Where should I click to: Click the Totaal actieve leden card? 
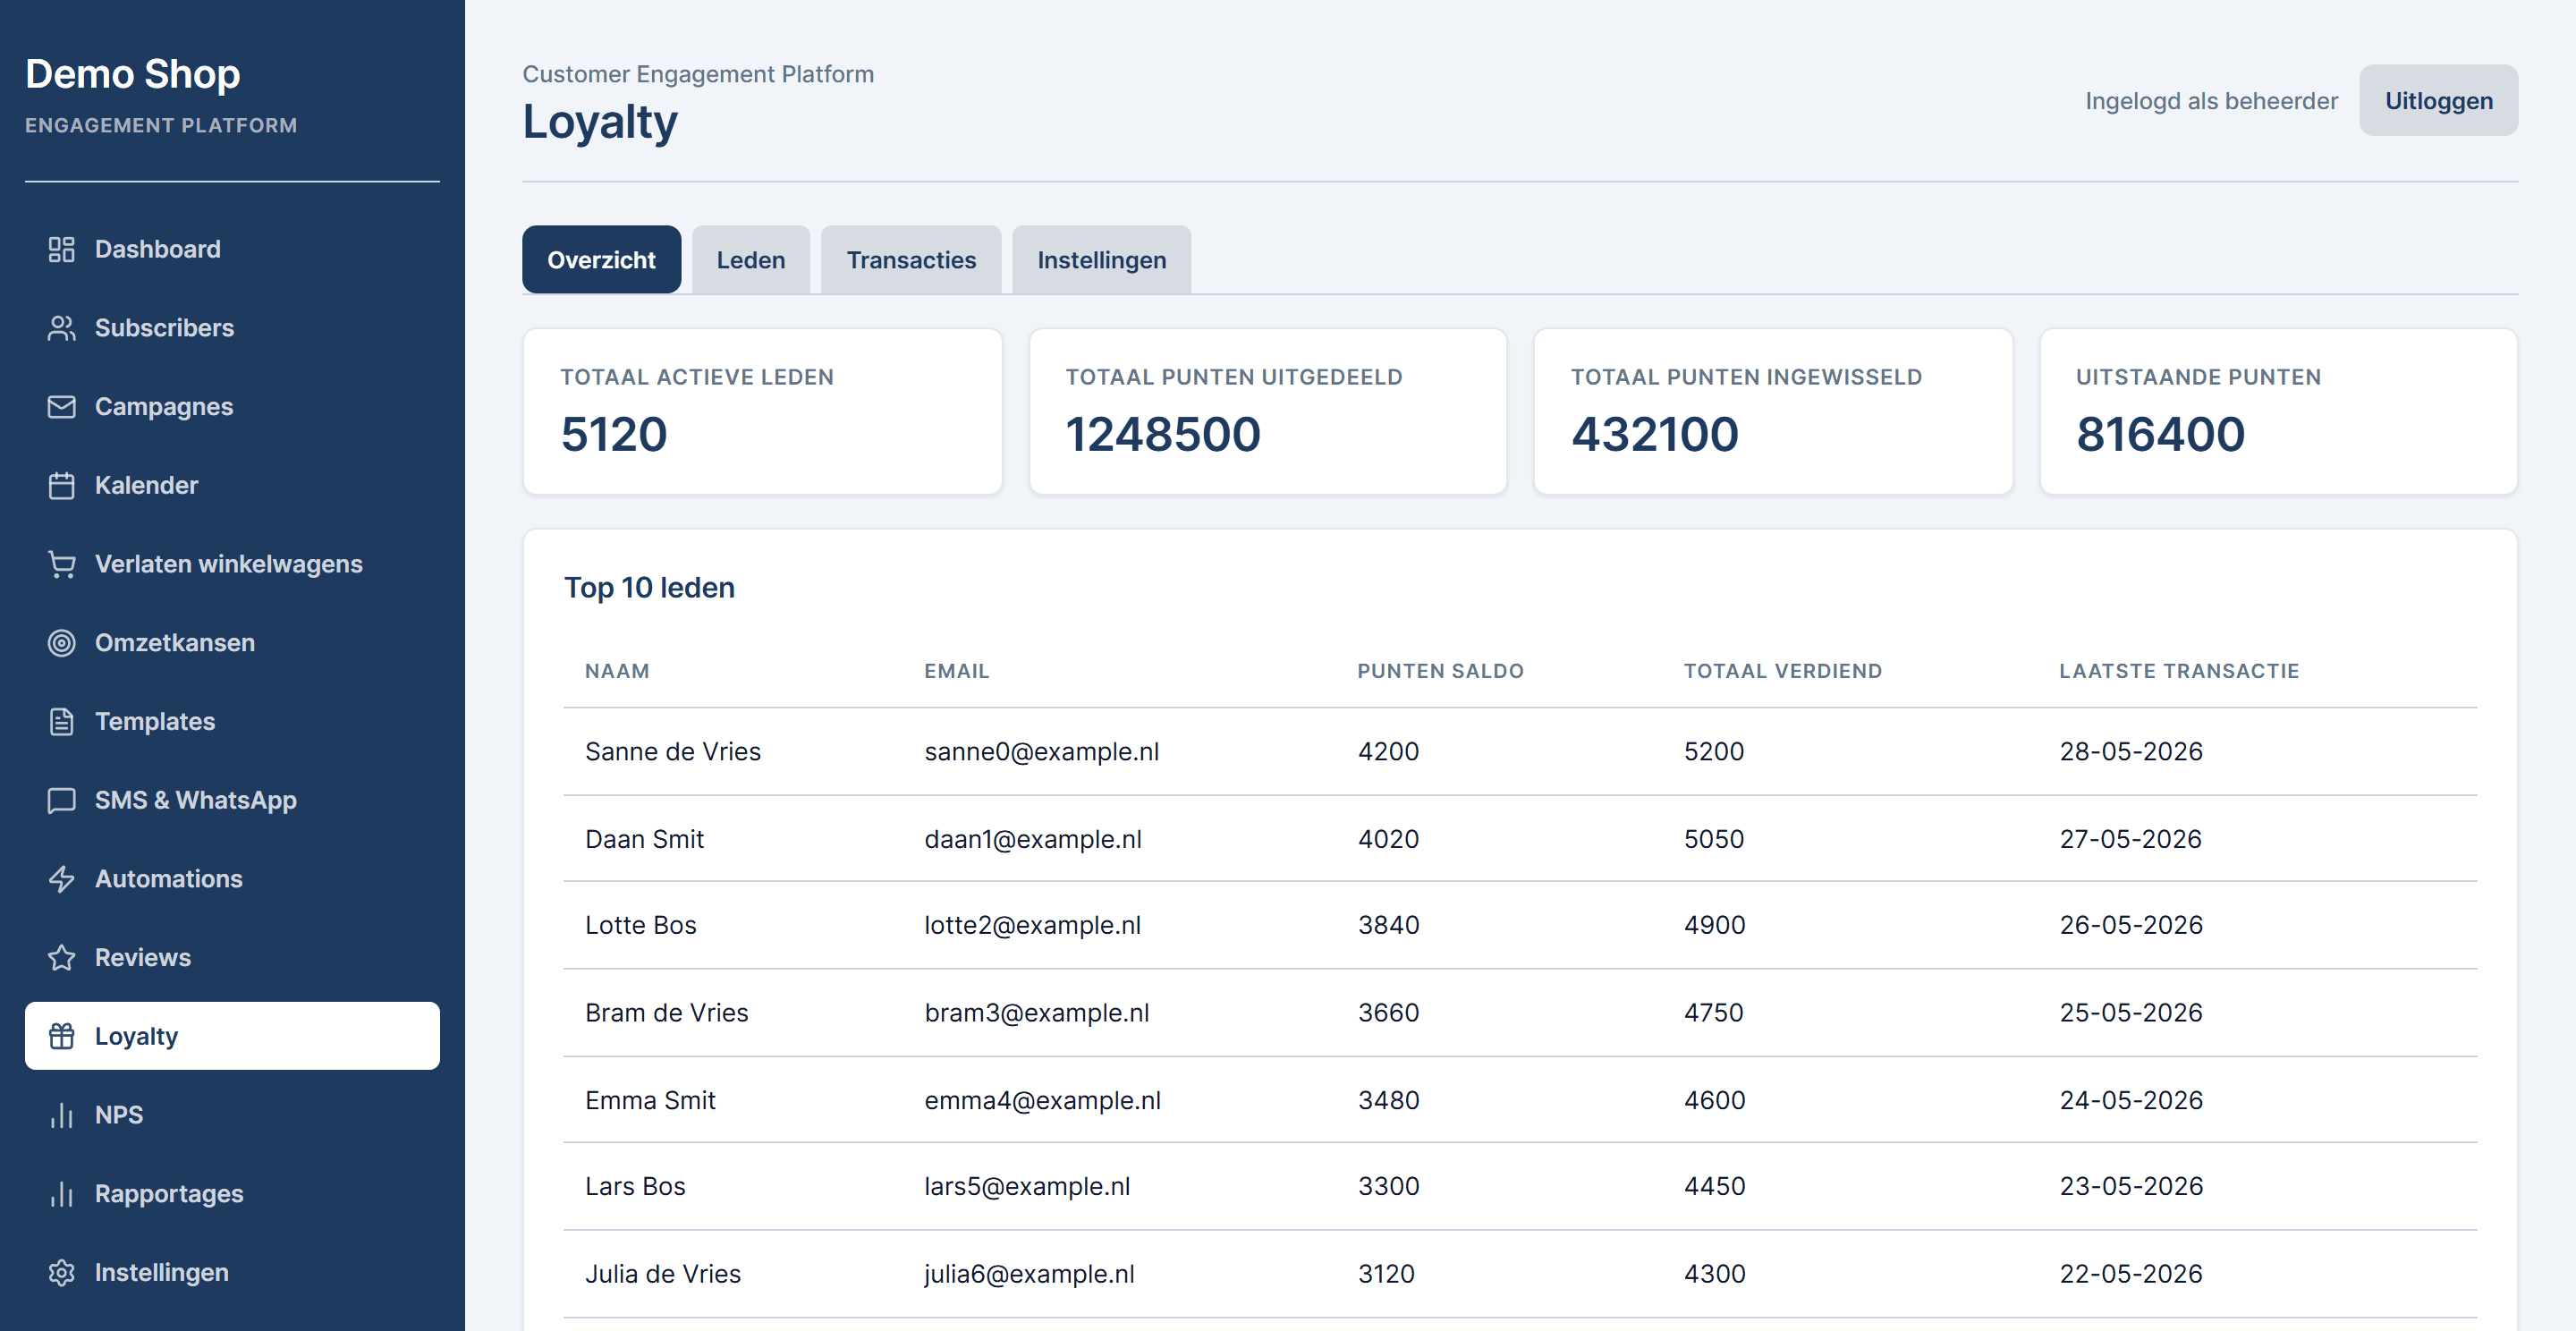[x=762, y=412]
